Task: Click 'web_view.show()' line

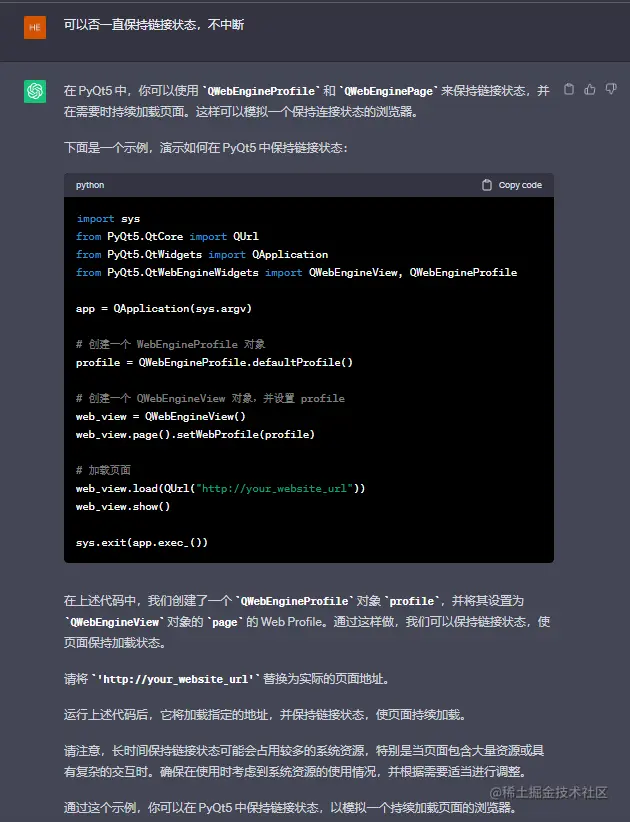Action: tap(123, 506)
